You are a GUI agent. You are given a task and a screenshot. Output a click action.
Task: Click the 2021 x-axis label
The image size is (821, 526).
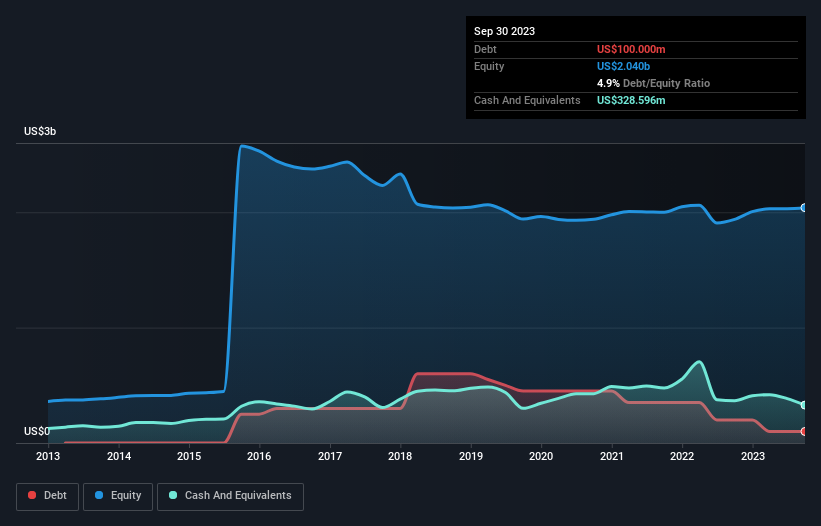click(612, 456)
